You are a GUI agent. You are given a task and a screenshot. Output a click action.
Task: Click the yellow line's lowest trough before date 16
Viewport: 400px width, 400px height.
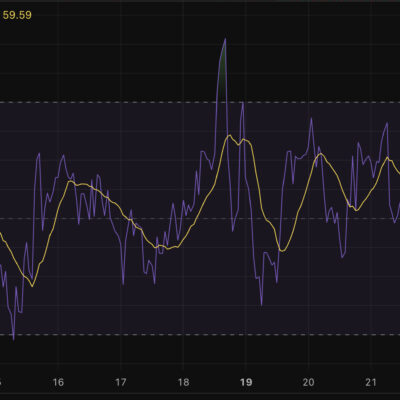32,286
